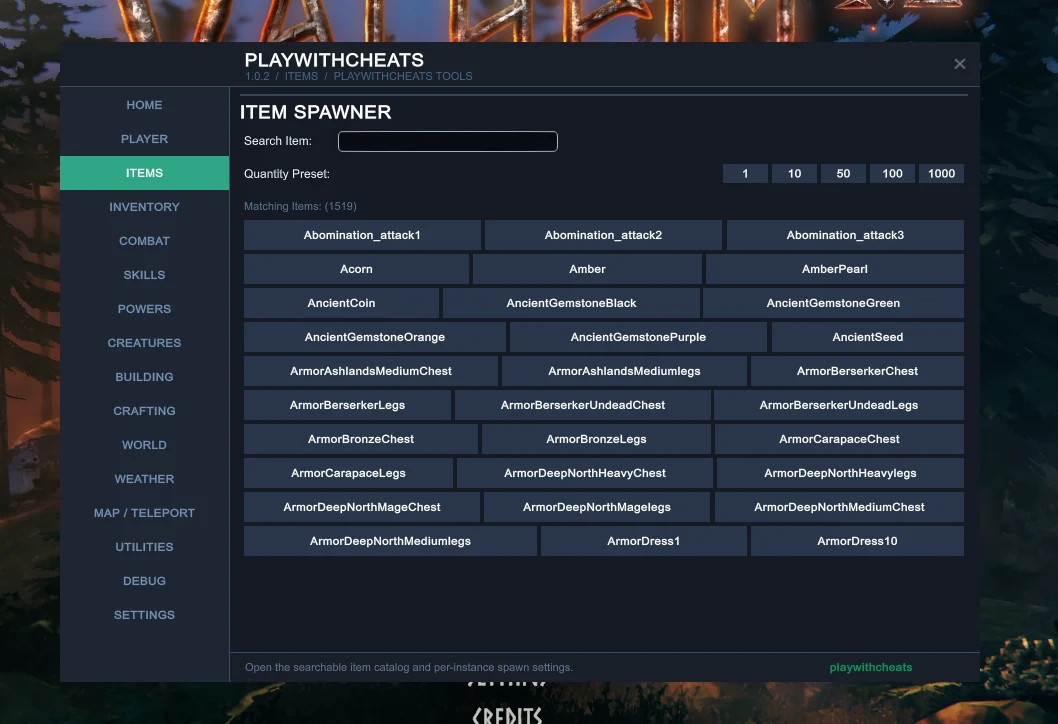
Task: Spawn AncientGemstonePurple item
Action: coord(638,337)
